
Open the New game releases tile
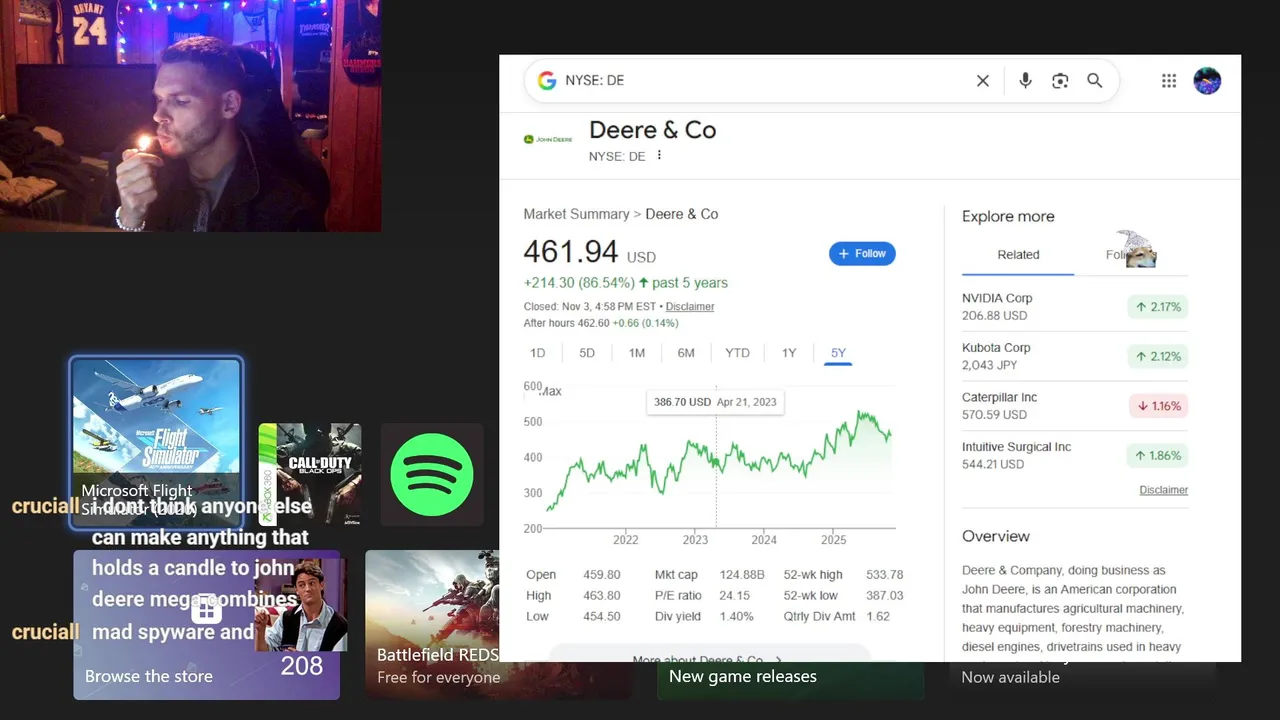(x=790, y=679)
